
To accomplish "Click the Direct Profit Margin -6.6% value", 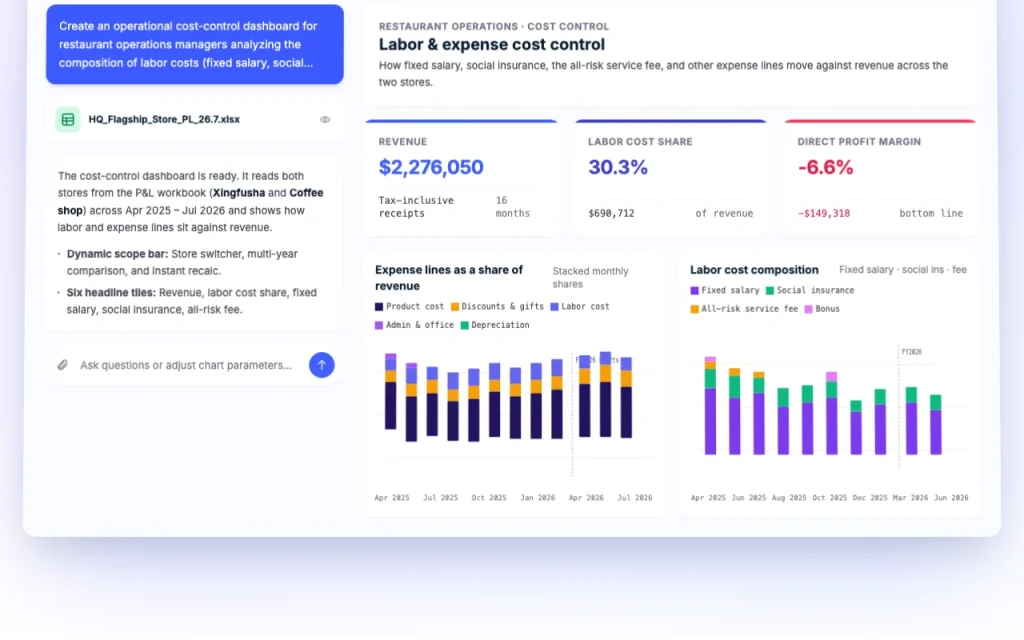I will coord(825,167).
